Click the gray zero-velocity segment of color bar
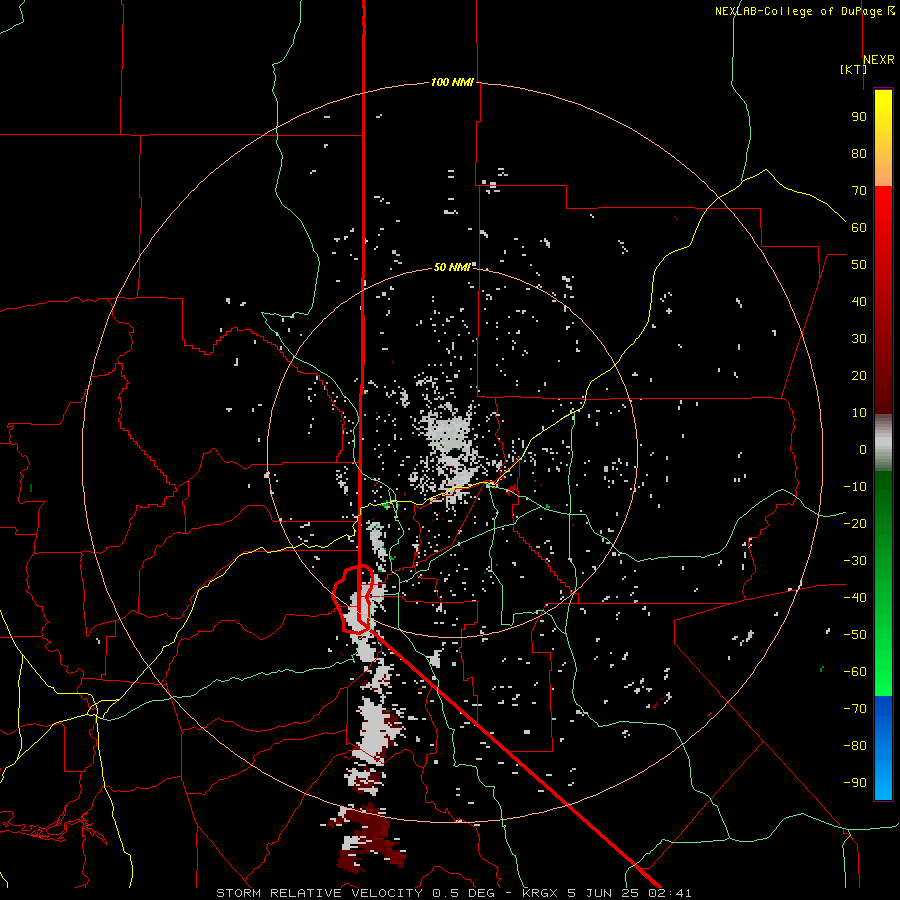The height and width of the screenshot is (900, 900). pyautogui.click(x=883, y=442)
